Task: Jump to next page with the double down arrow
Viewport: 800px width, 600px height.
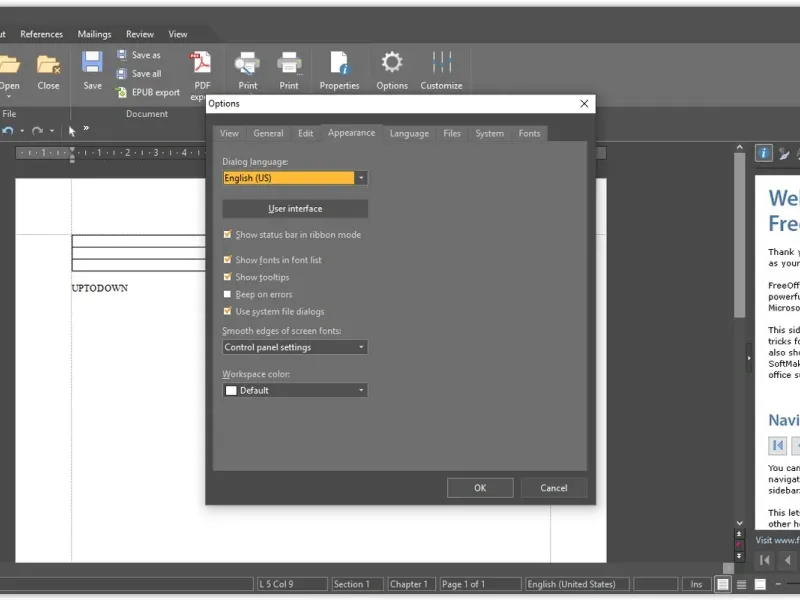Action: point(739,556)
